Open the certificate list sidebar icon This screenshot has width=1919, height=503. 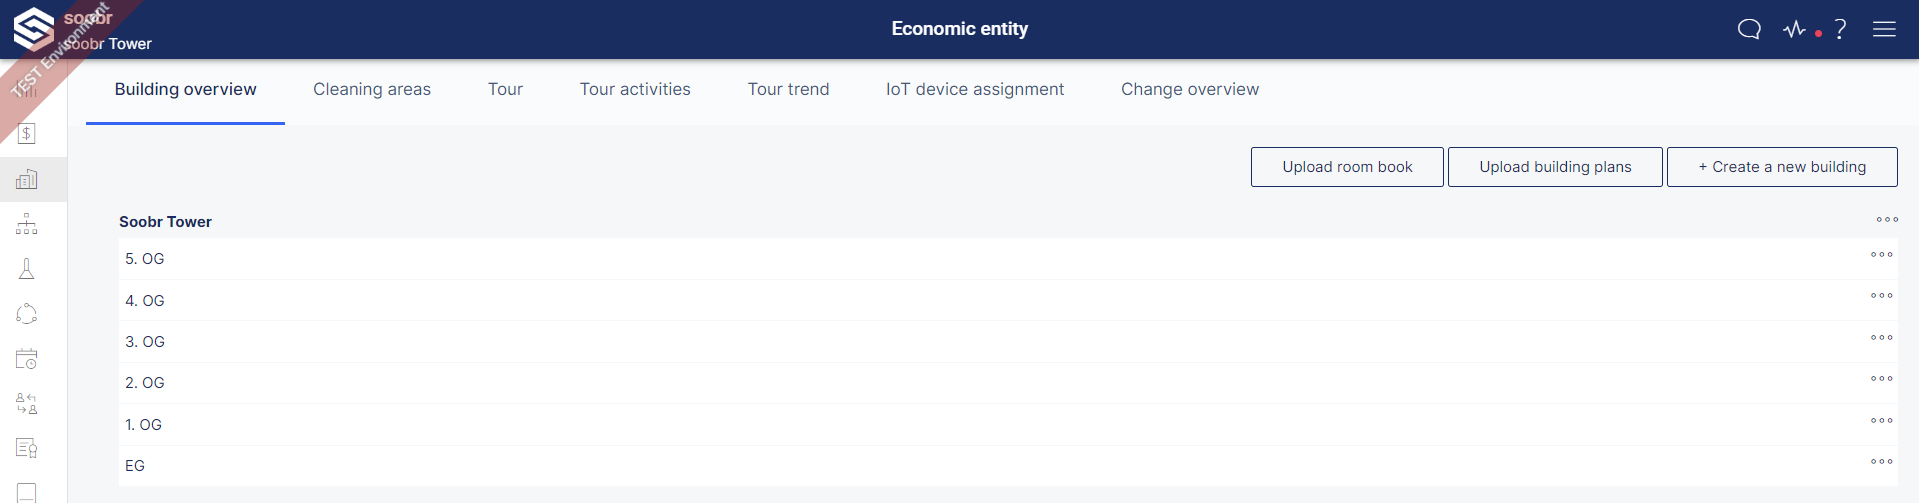[27, 448]
